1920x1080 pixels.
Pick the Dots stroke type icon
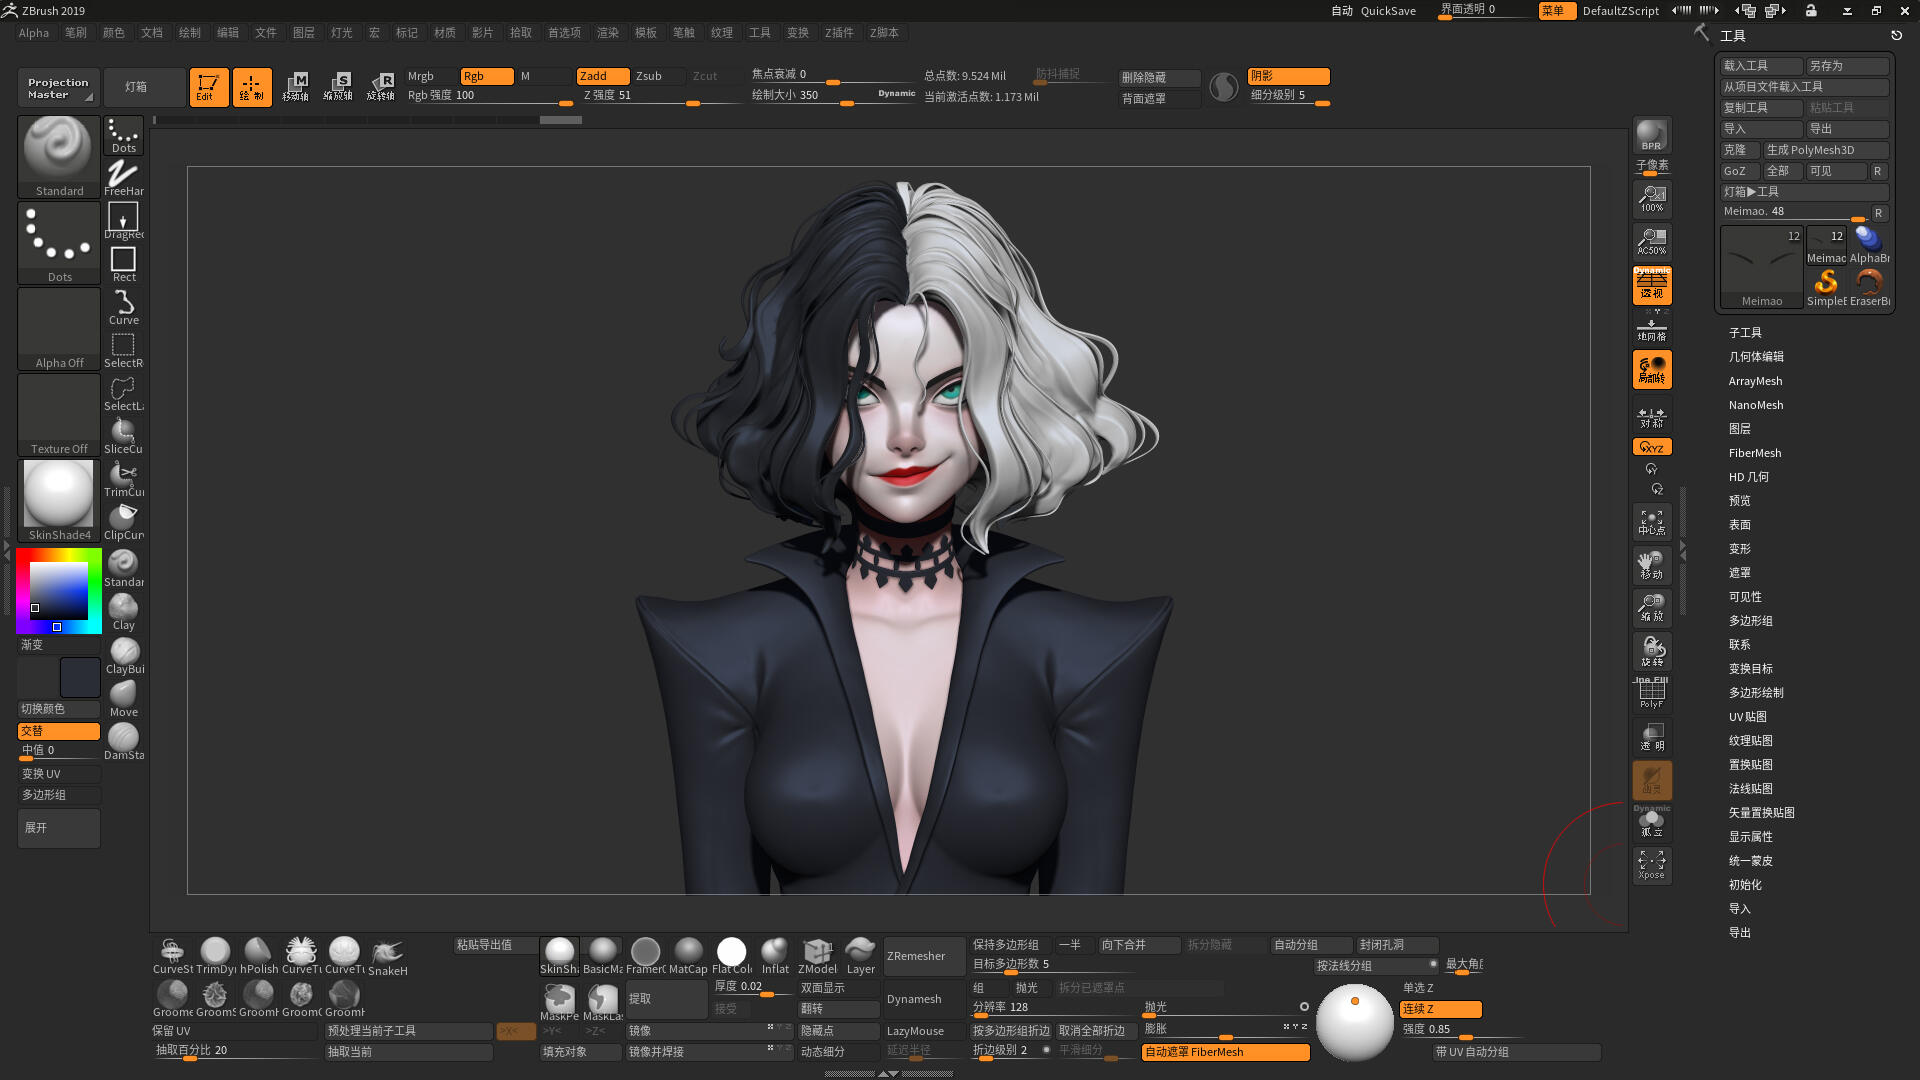[123, 135]
